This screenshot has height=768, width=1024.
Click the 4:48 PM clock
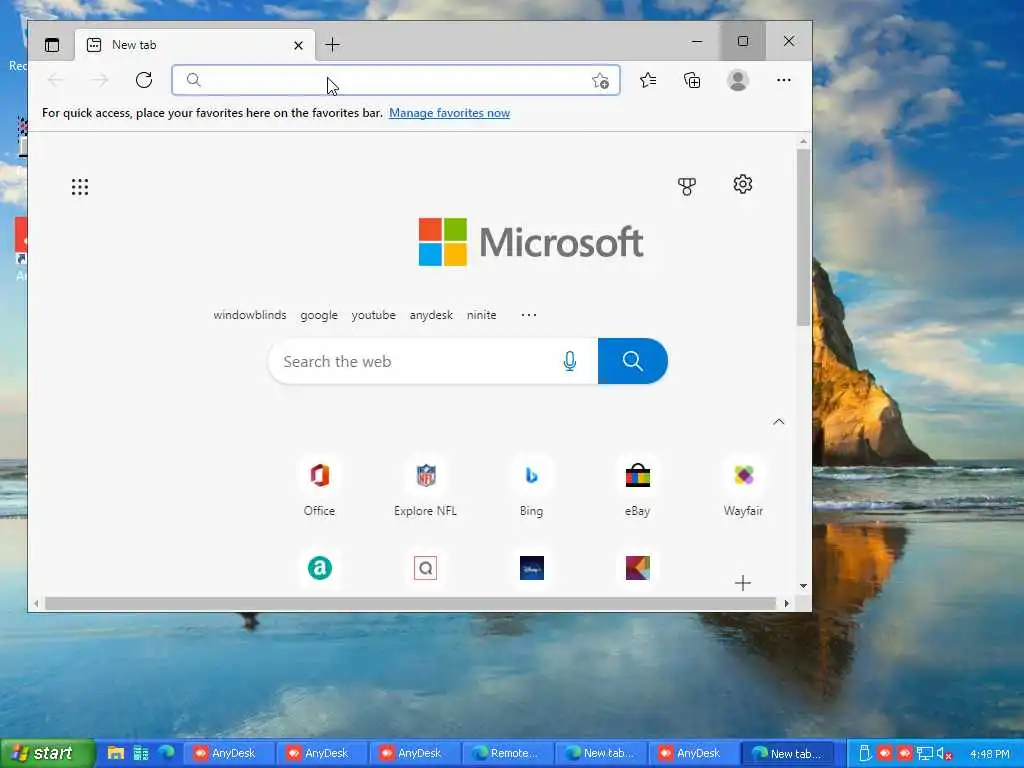tap(990, 754)
